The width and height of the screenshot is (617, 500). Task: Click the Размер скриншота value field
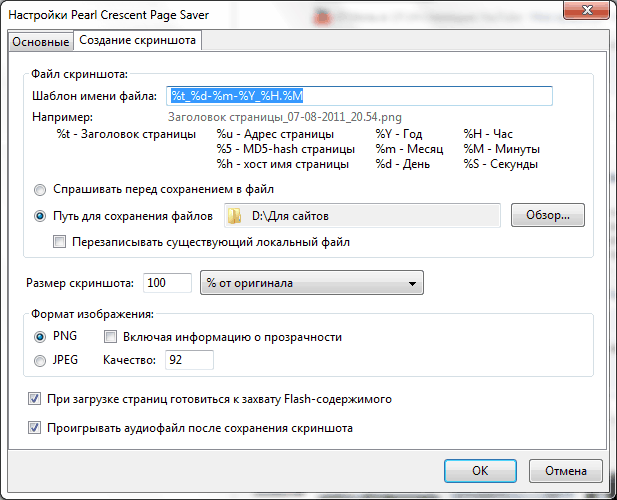click(x=167, y=283)
